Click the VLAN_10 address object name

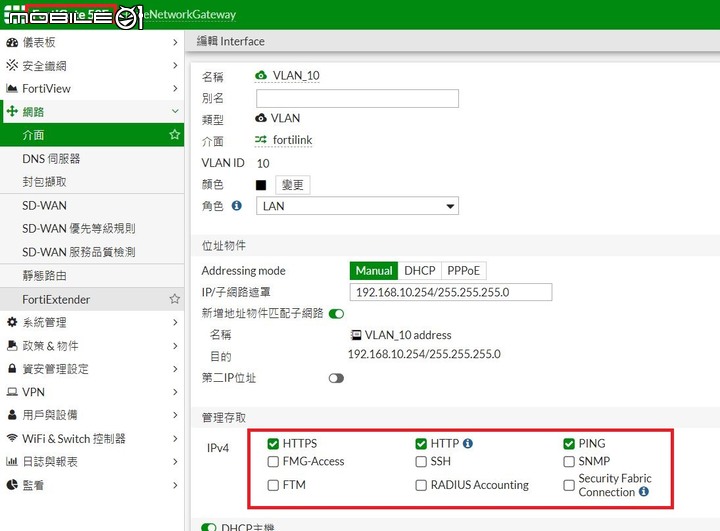pyautogui.click(x=408, y=335)
